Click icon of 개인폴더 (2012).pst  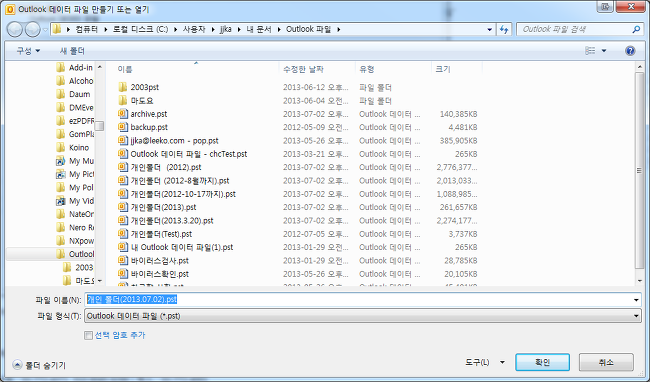pos(123,167)
